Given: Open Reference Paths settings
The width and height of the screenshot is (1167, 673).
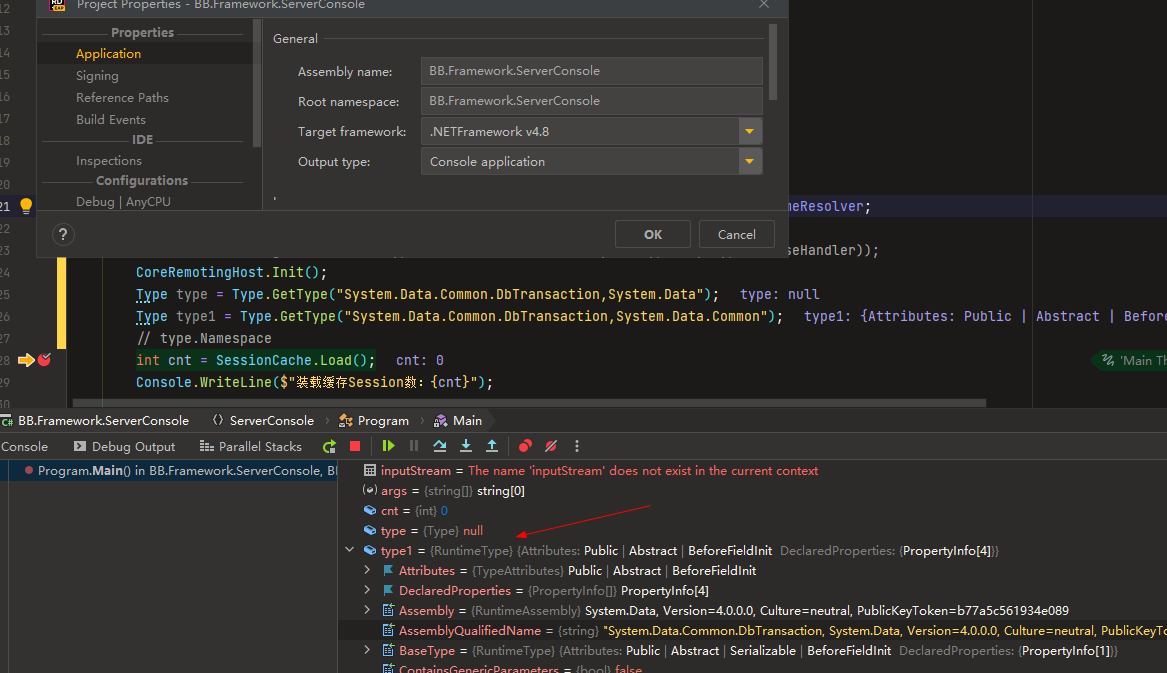Looking at the screenshot, I should pyautogui.click(x=122, y=98).
